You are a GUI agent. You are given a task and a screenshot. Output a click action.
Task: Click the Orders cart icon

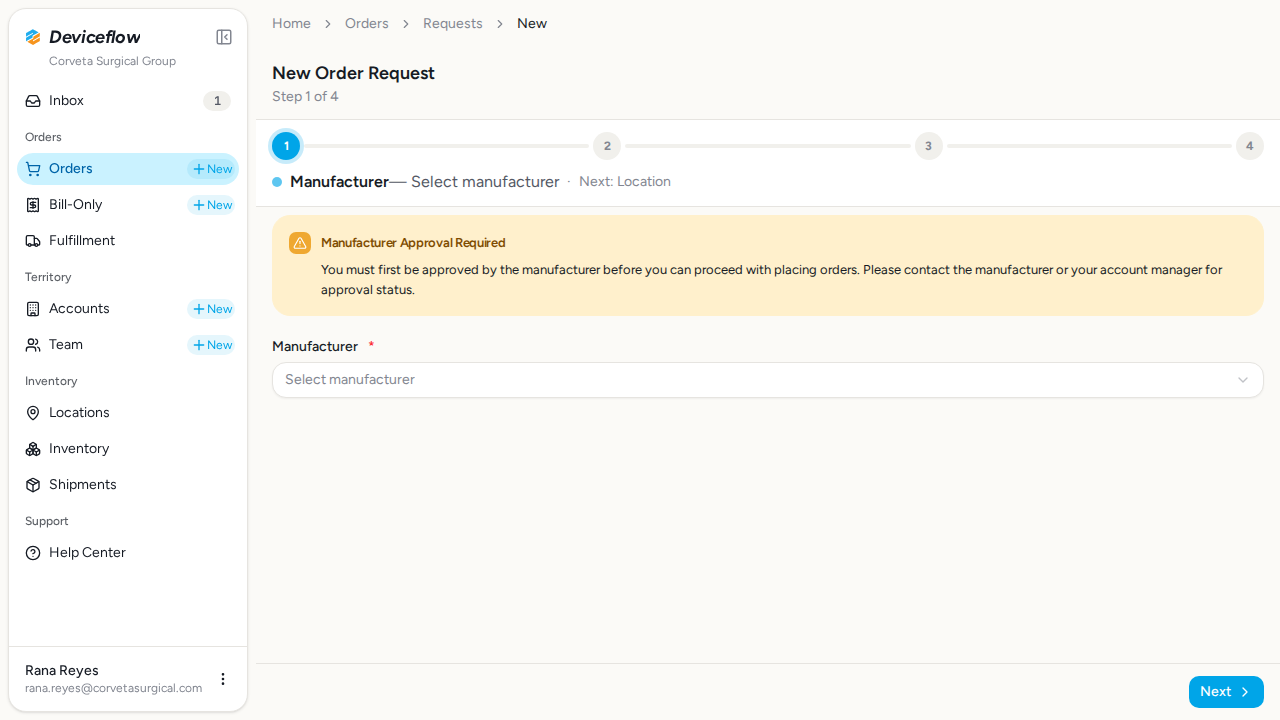click(x=33, y=169)
